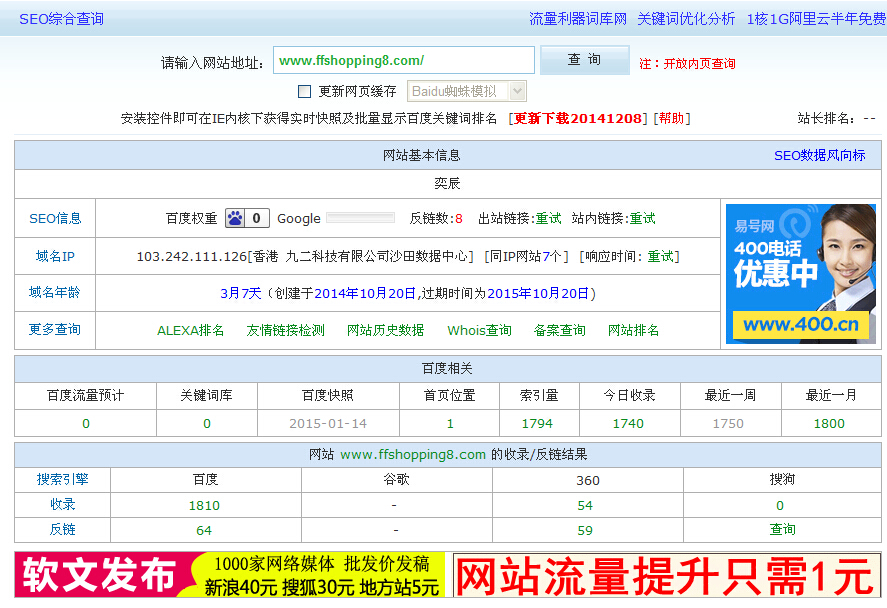Click 百度流量预计 value 0
The height and width of the screenshot is (608, 887).
pyautogui.click(x=85, y=424)
